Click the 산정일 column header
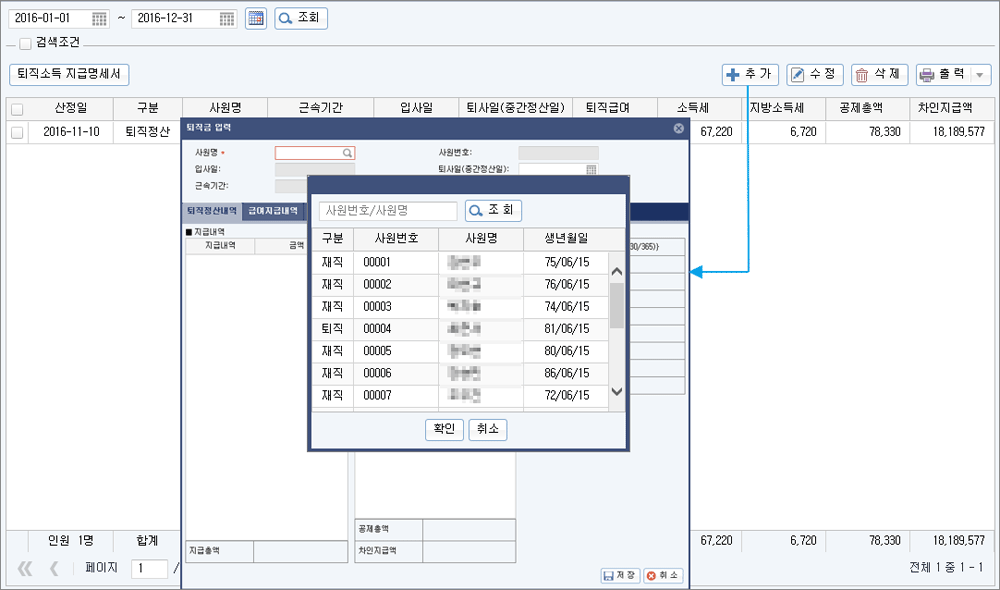Viewport: 1000px width, 590px height. (71, 108)
